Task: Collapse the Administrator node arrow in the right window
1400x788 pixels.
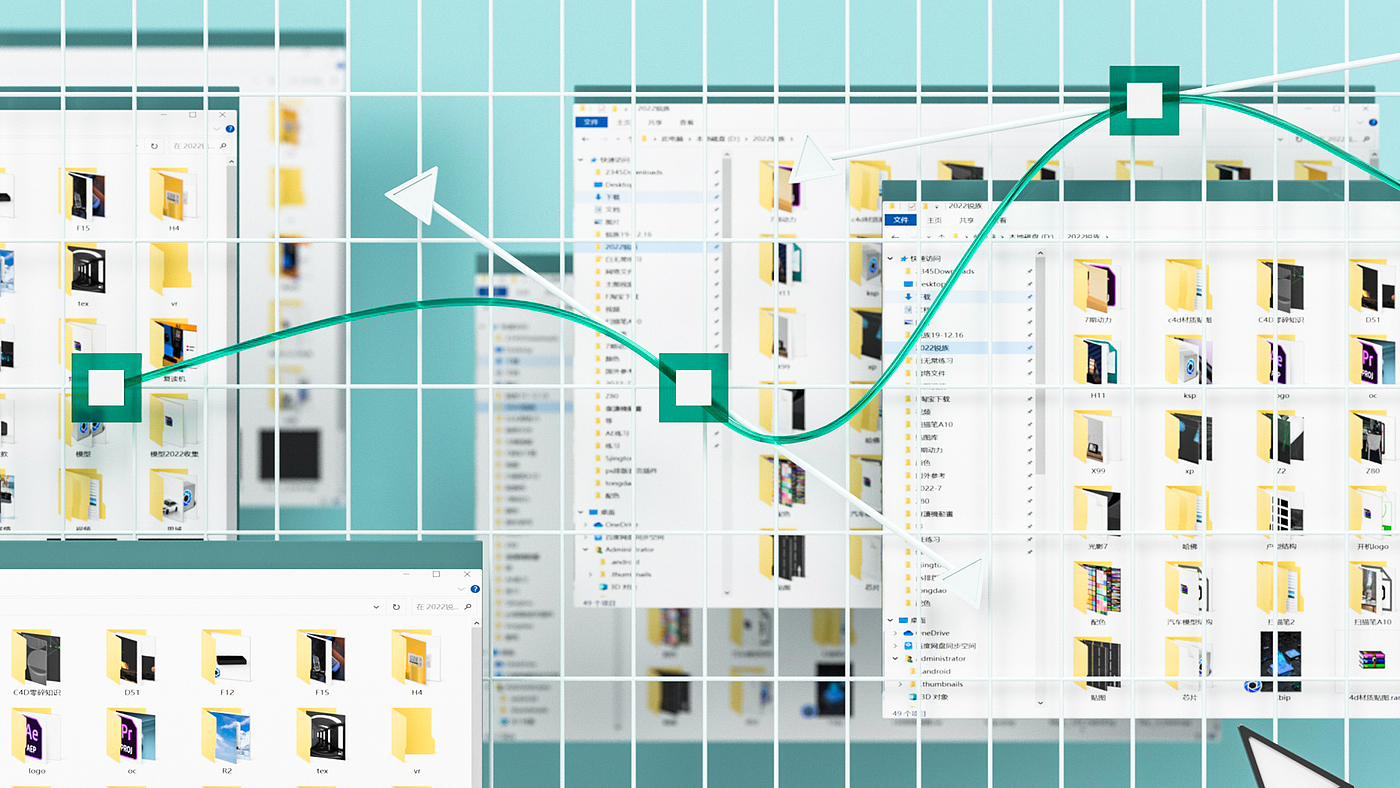Action: click(x=893, y=658)
